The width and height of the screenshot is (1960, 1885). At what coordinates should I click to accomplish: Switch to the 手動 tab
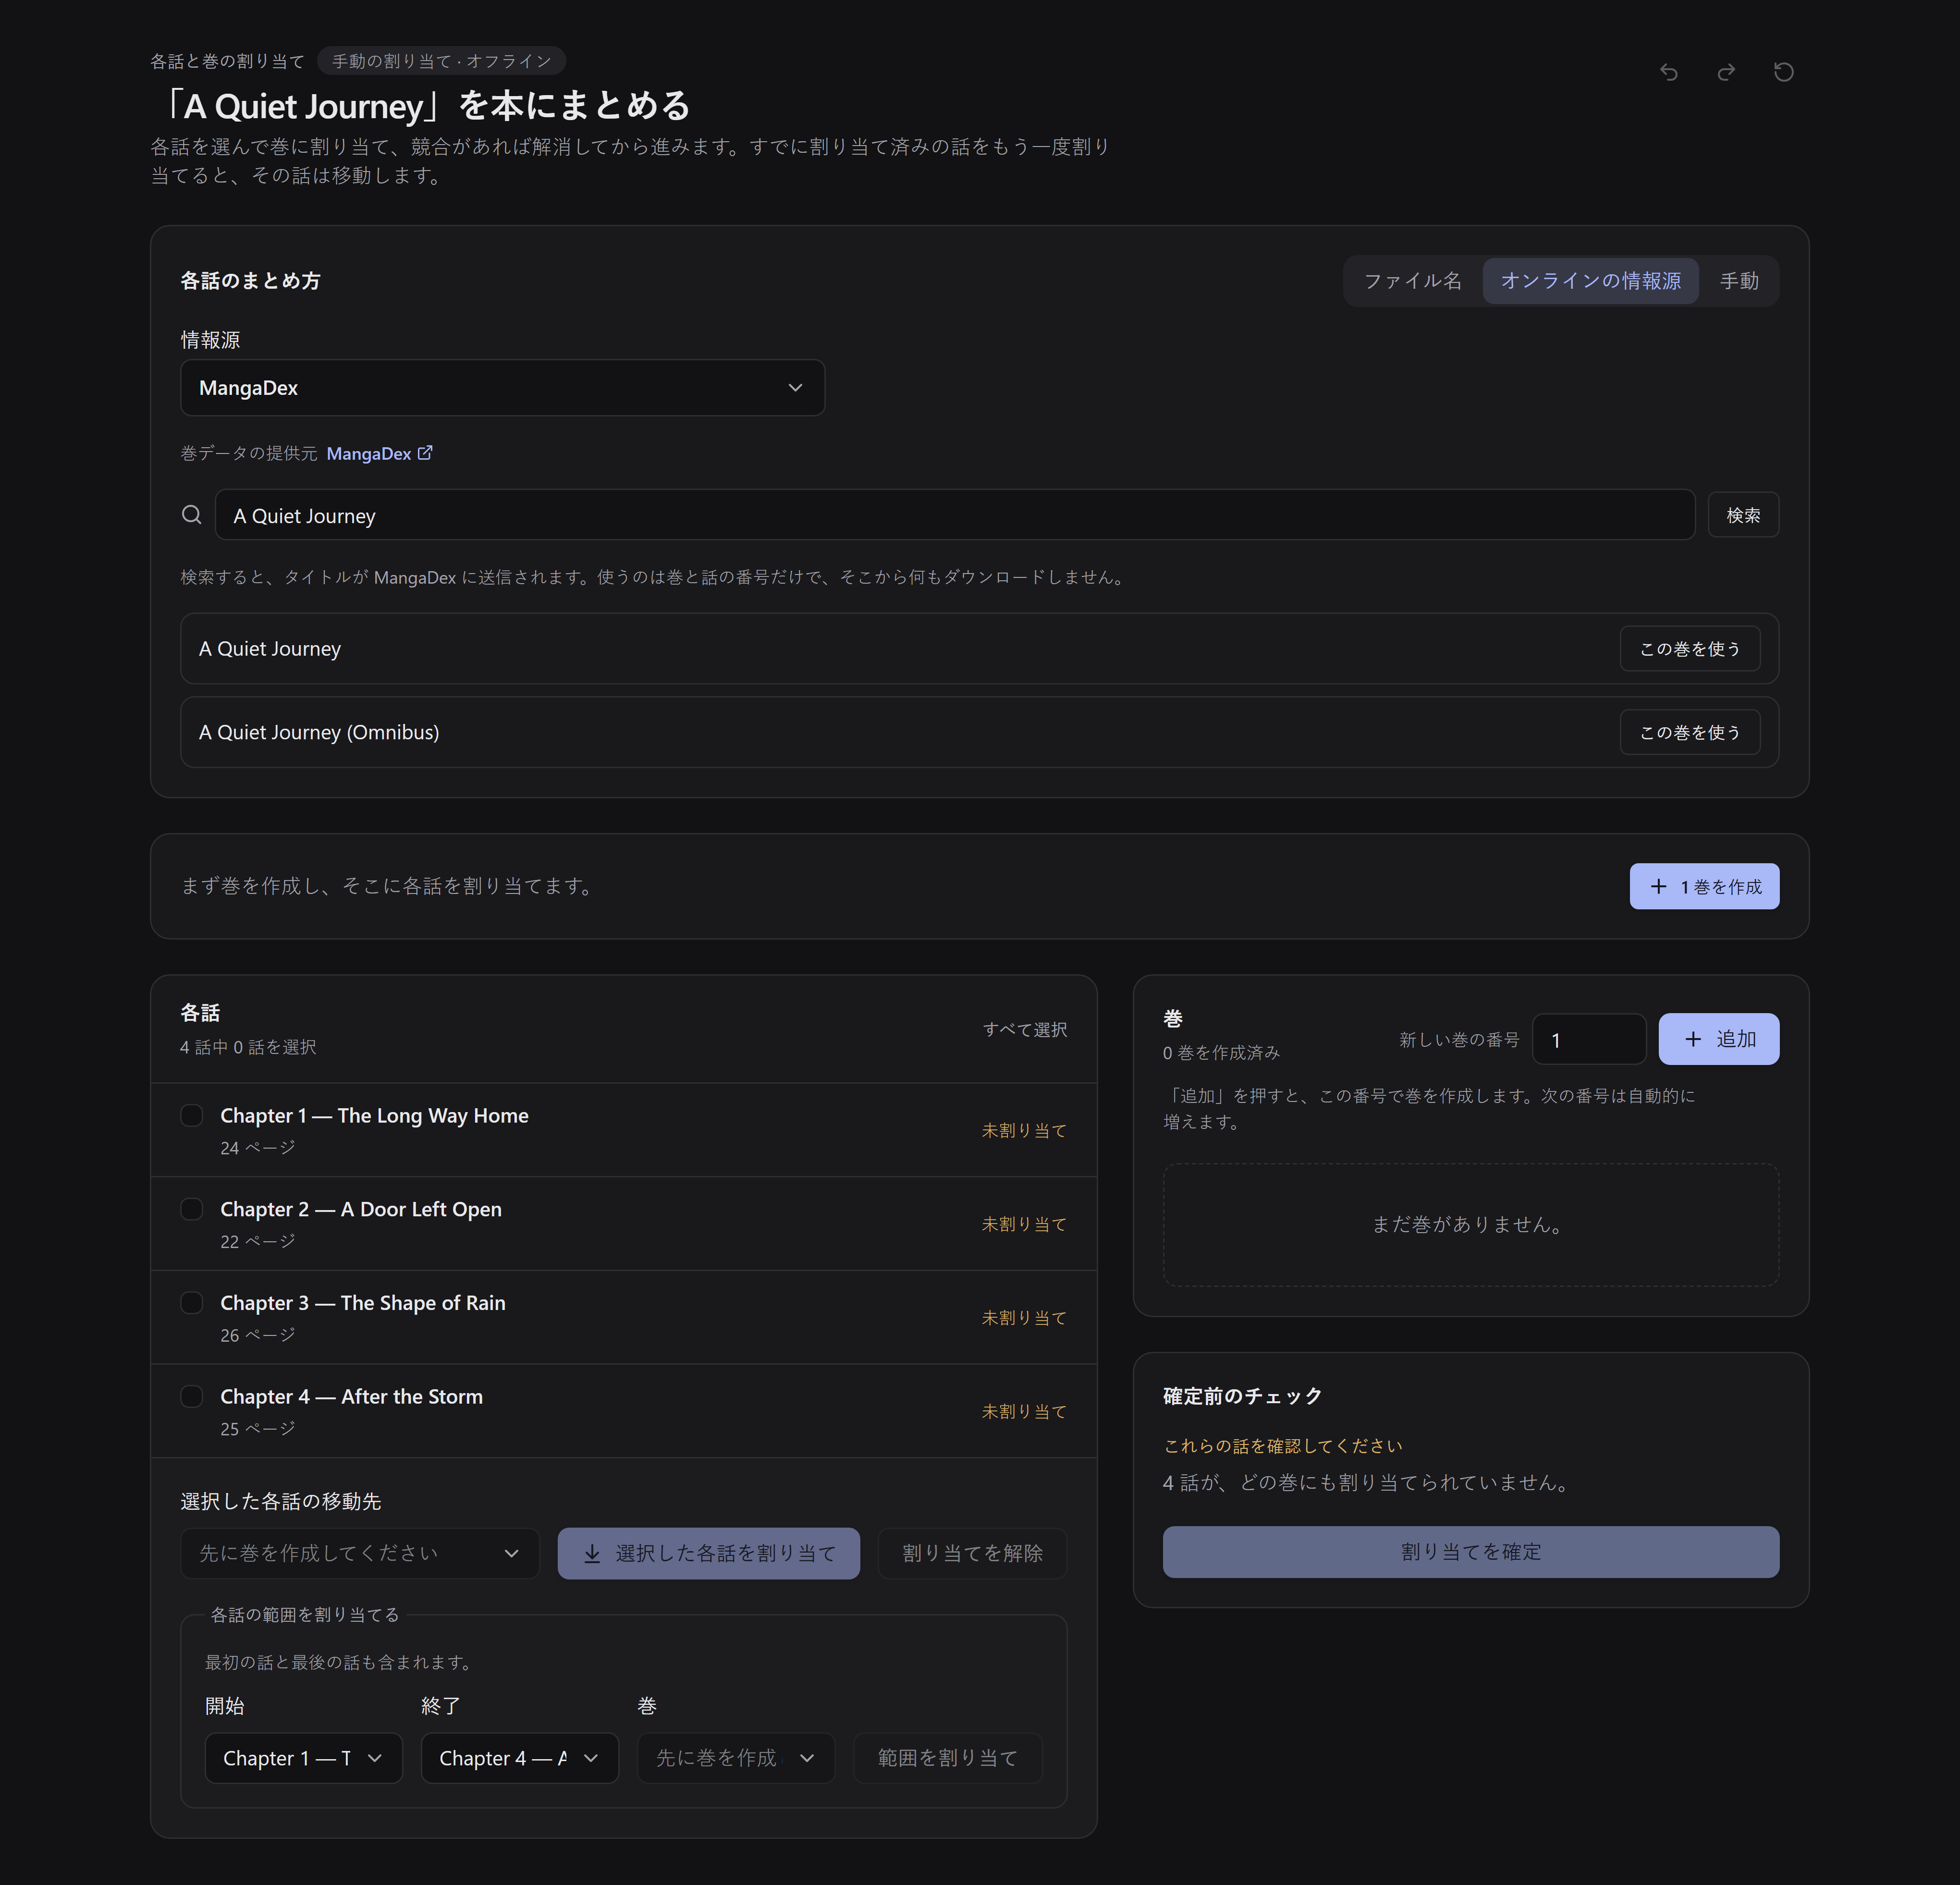(1738, 281)
